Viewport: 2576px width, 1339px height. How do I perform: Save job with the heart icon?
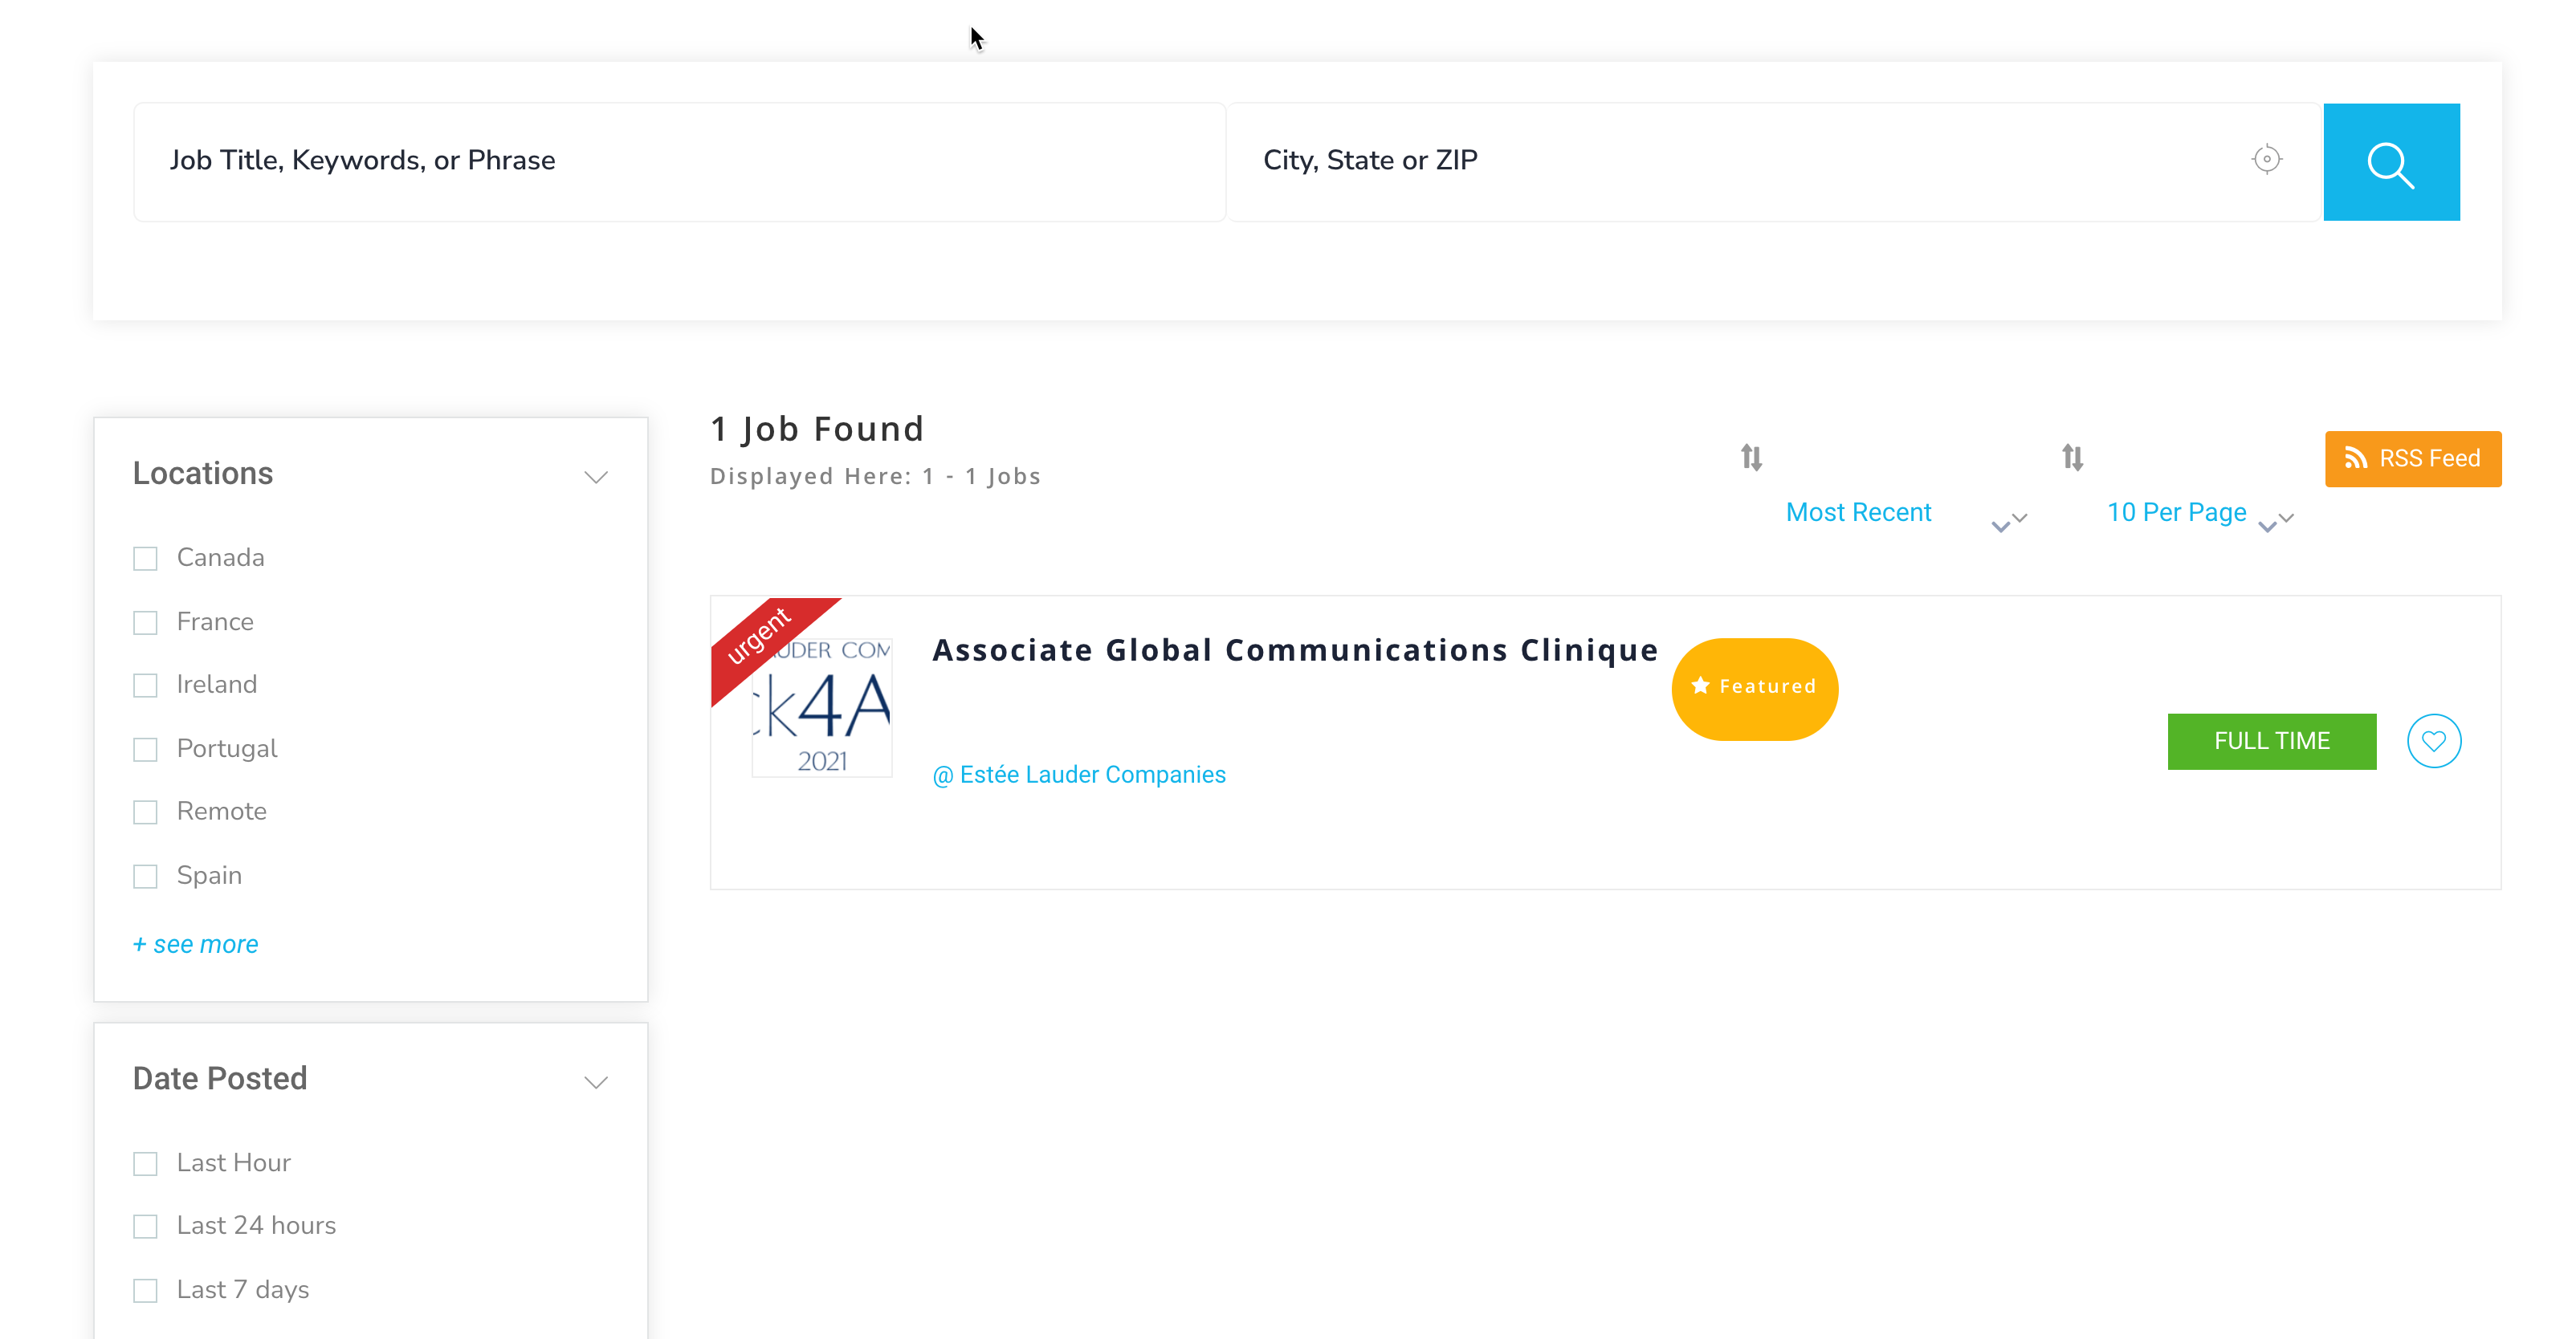[2433, 741]
